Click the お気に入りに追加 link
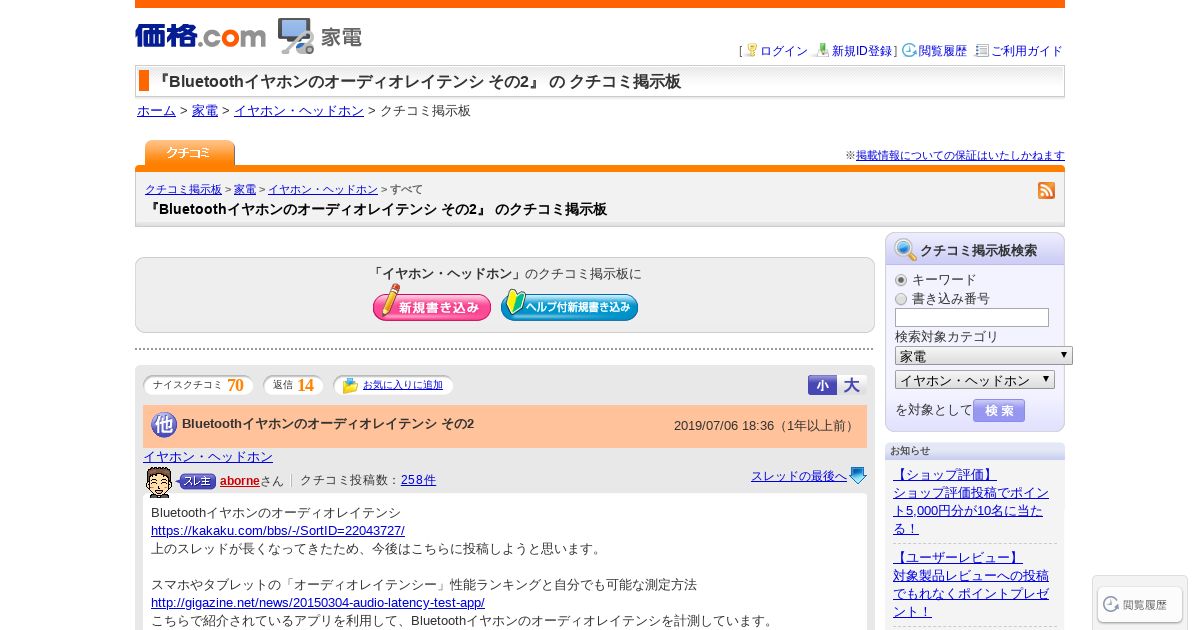1200x630 pixels. 403,385
